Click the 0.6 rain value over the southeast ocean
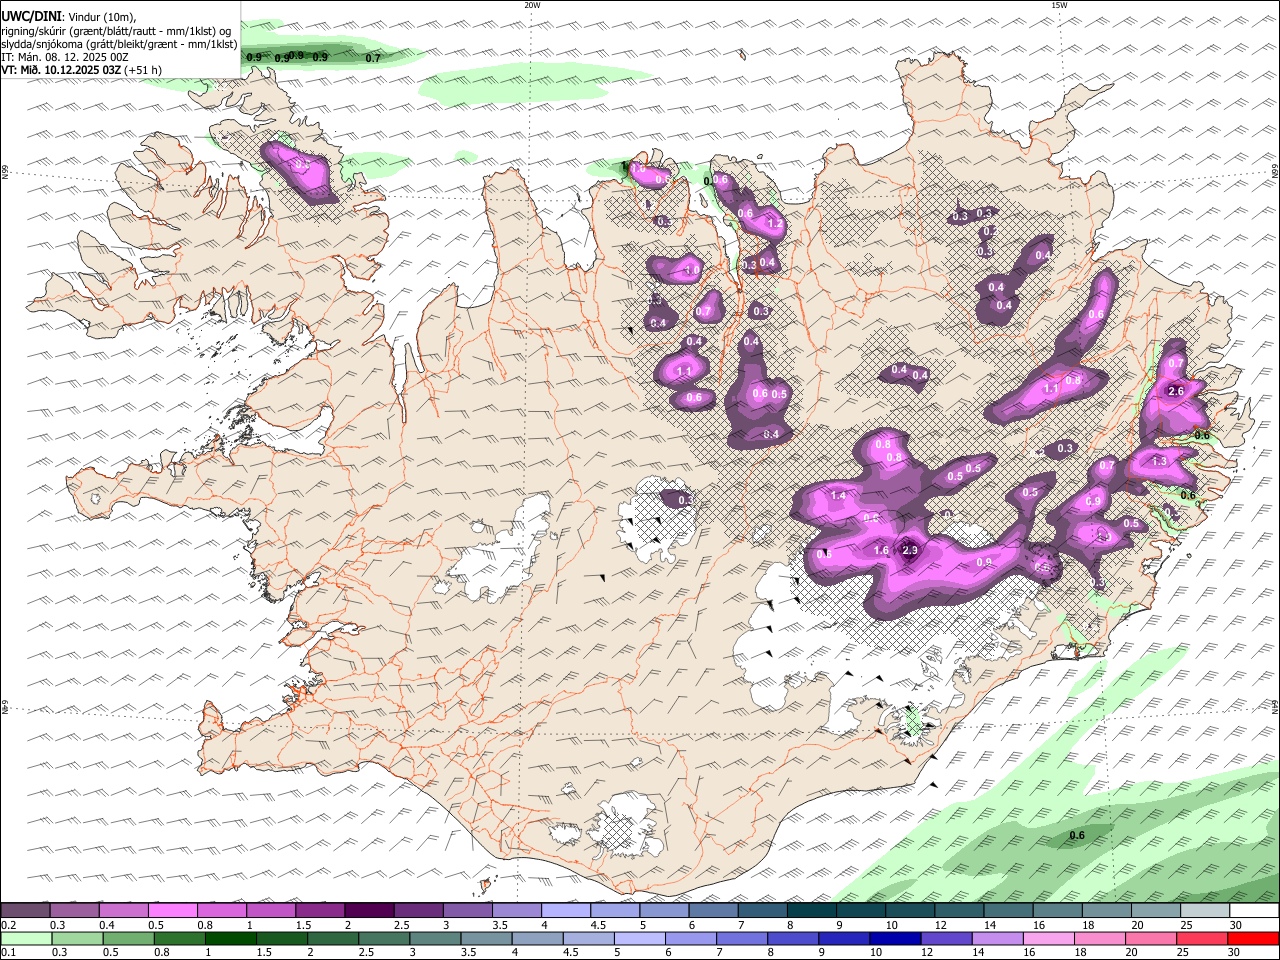This screenshot has width=1280, height=960. (x=1077, y=836)
